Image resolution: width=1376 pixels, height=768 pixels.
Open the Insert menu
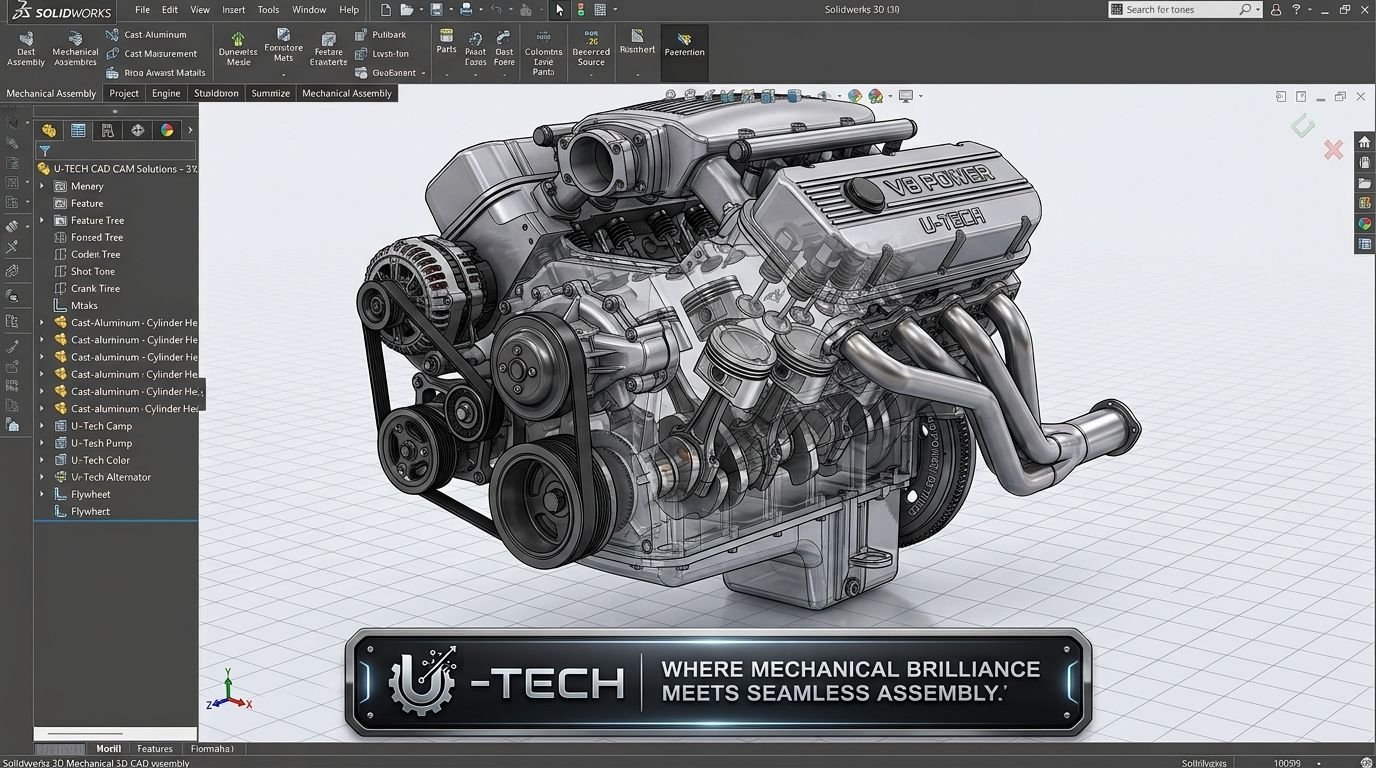coord(233,9)
